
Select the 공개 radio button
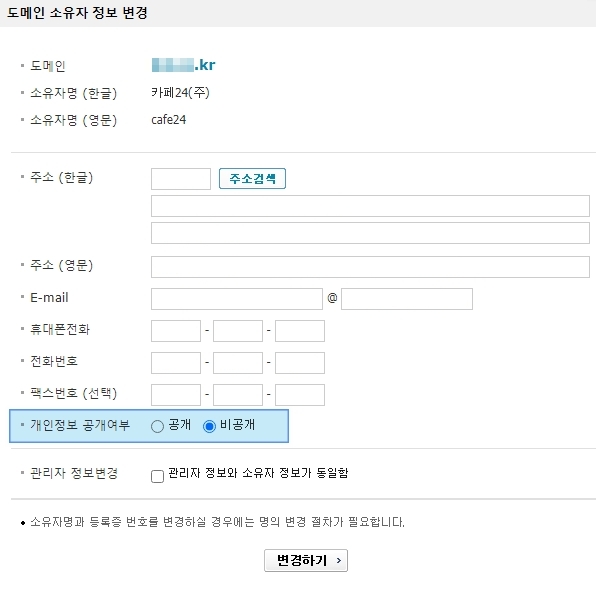coord(157,426)
